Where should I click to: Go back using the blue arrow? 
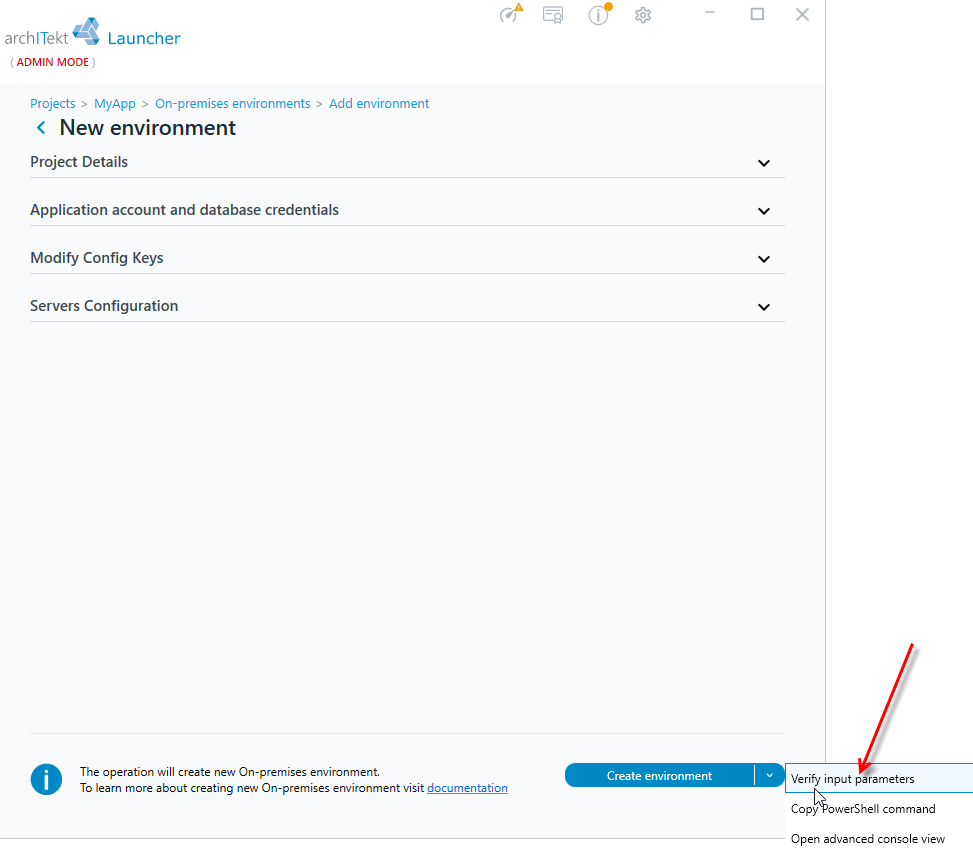tap(41, 128)
